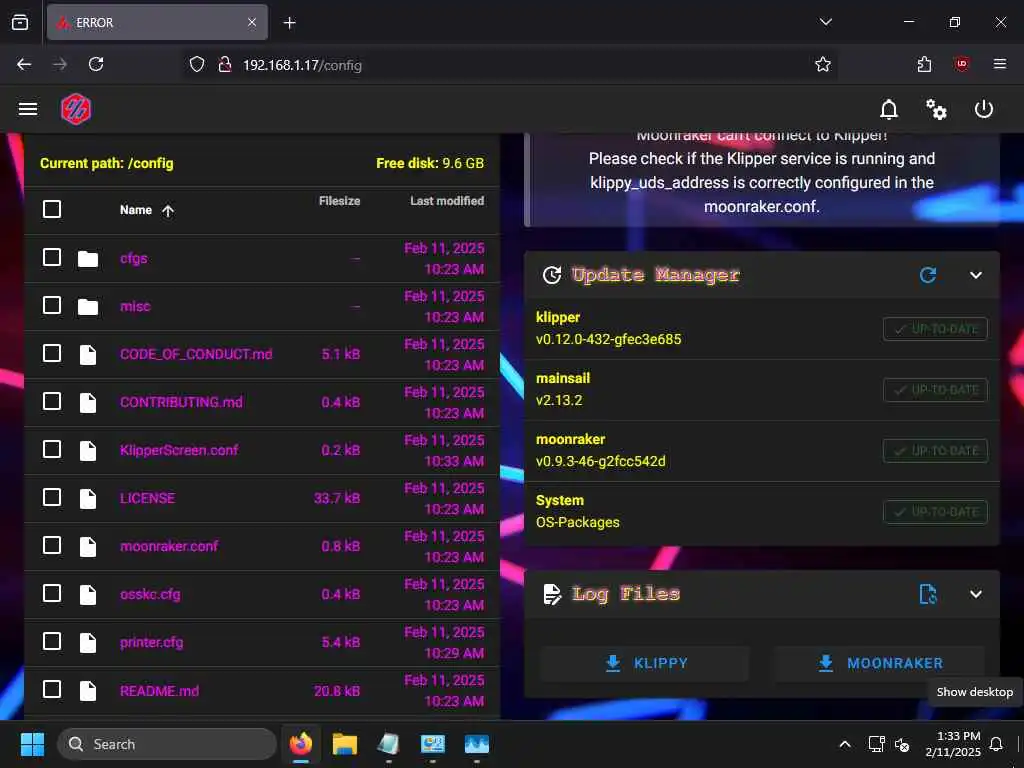
Task: Select the printer.cfg checkbox
Action: pos(52,641)
